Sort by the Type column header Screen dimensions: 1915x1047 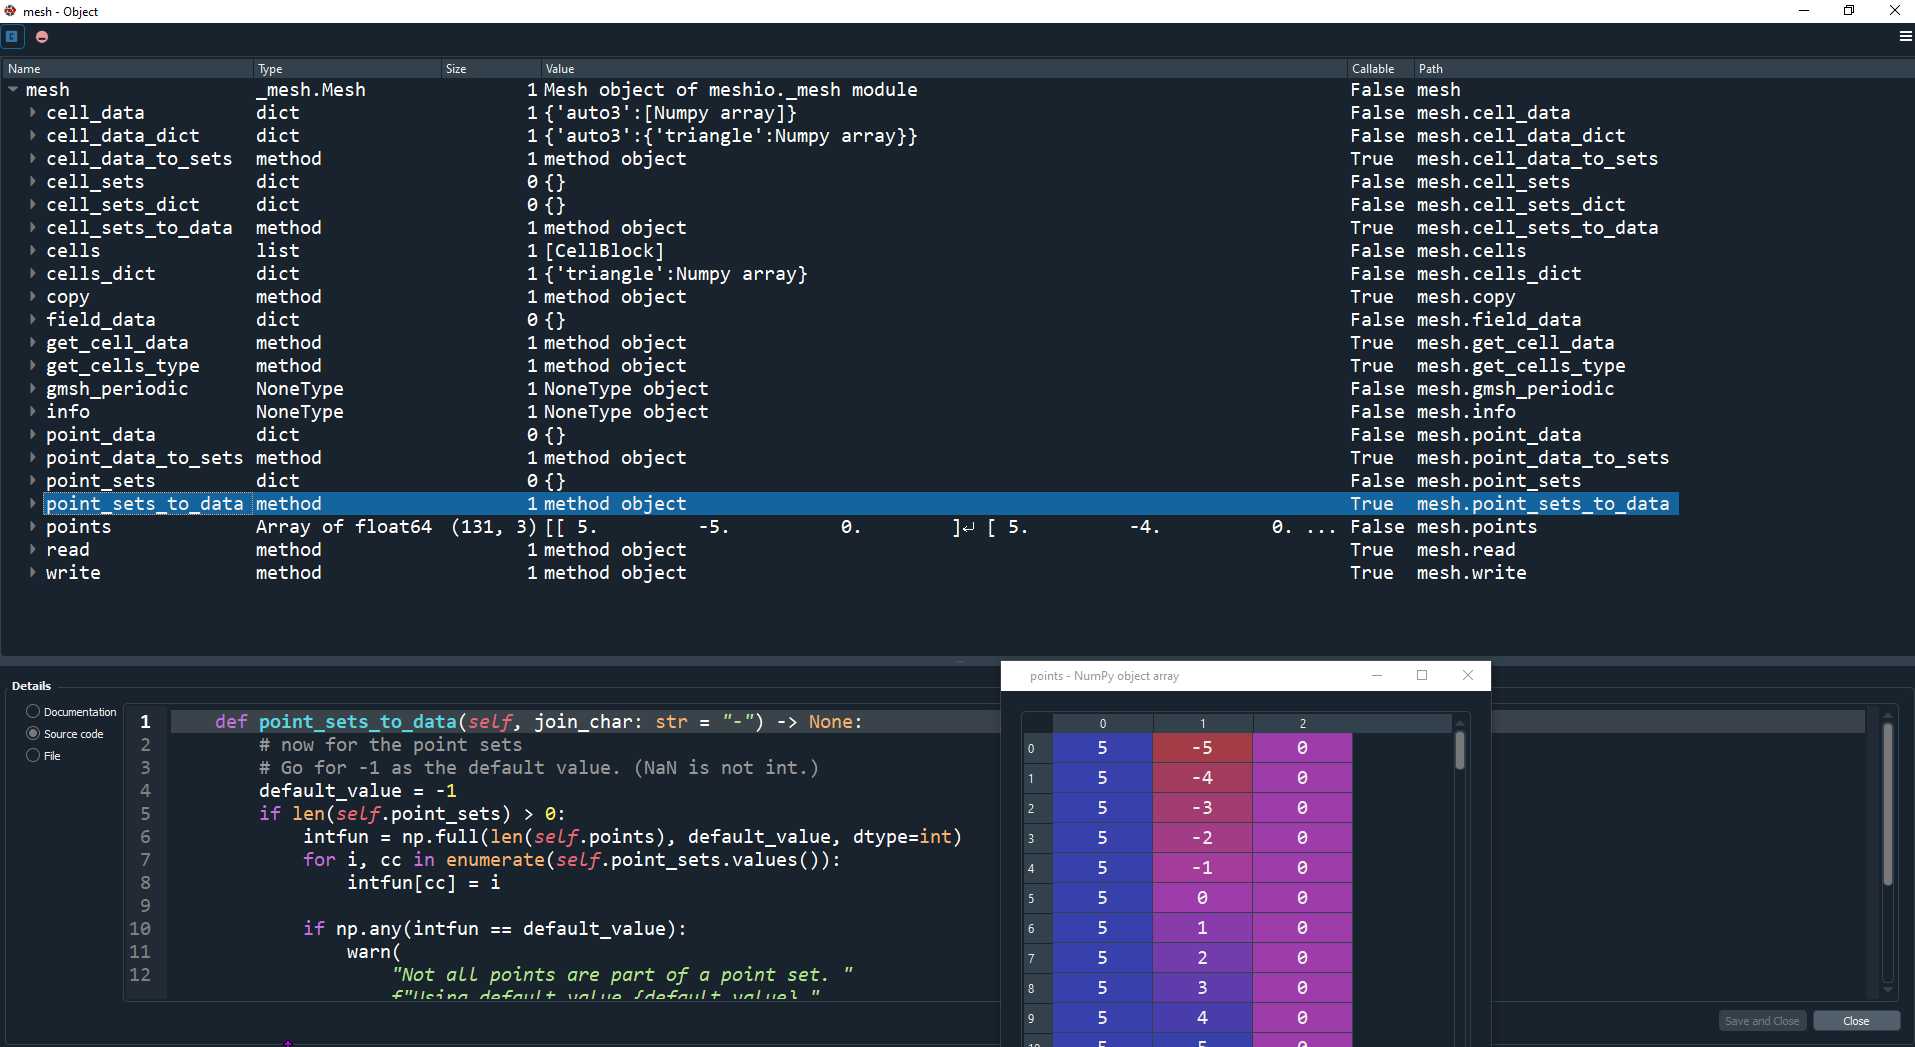[347, 69]
